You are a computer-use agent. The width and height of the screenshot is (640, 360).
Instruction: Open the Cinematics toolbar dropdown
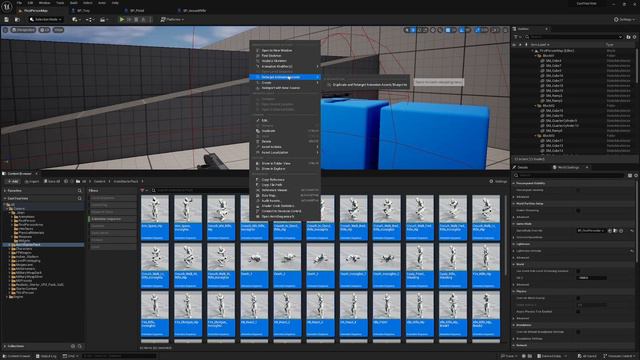coord(103,20)
